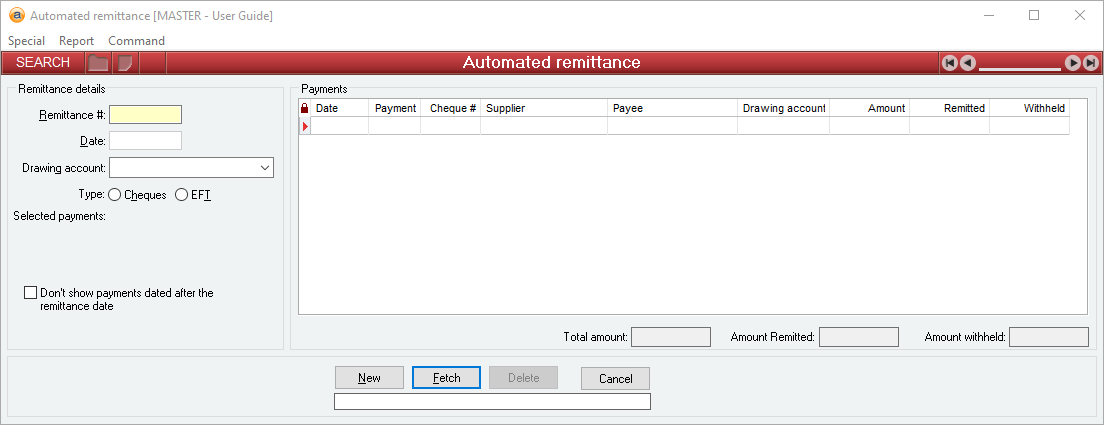Click into the Remittance # field

click(x=146, y=115)
